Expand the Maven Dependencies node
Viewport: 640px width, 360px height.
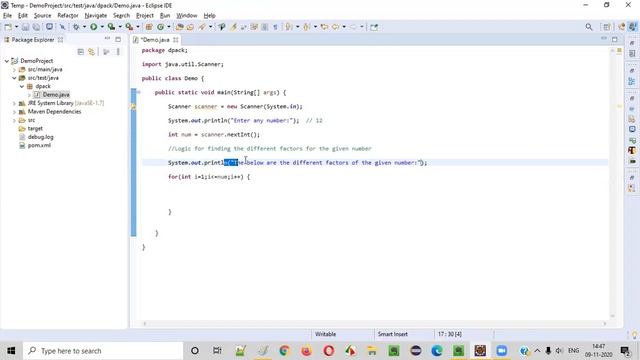tap(14, 112)
